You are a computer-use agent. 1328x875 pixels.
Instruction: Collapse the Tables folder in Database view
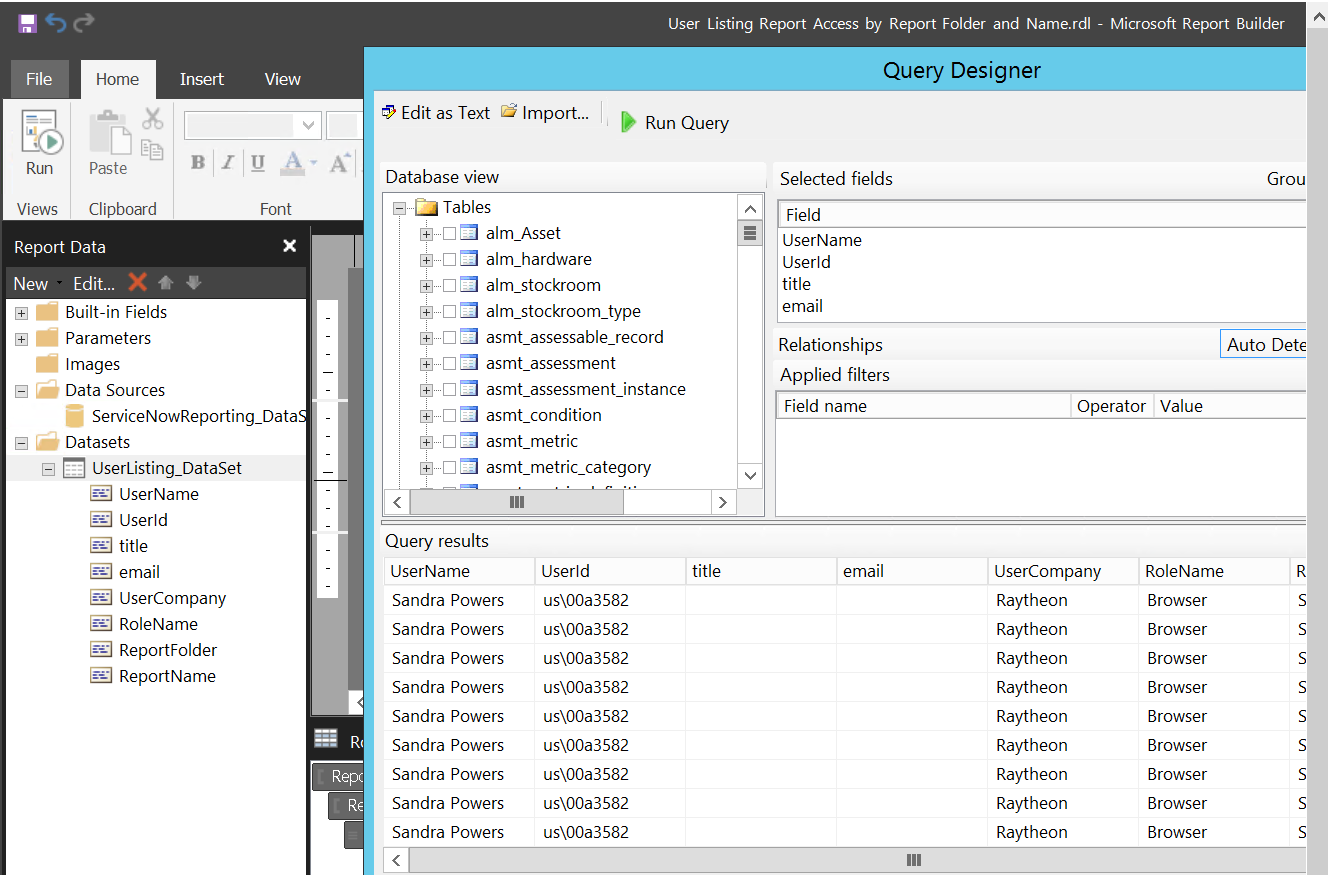pos(400,207)
